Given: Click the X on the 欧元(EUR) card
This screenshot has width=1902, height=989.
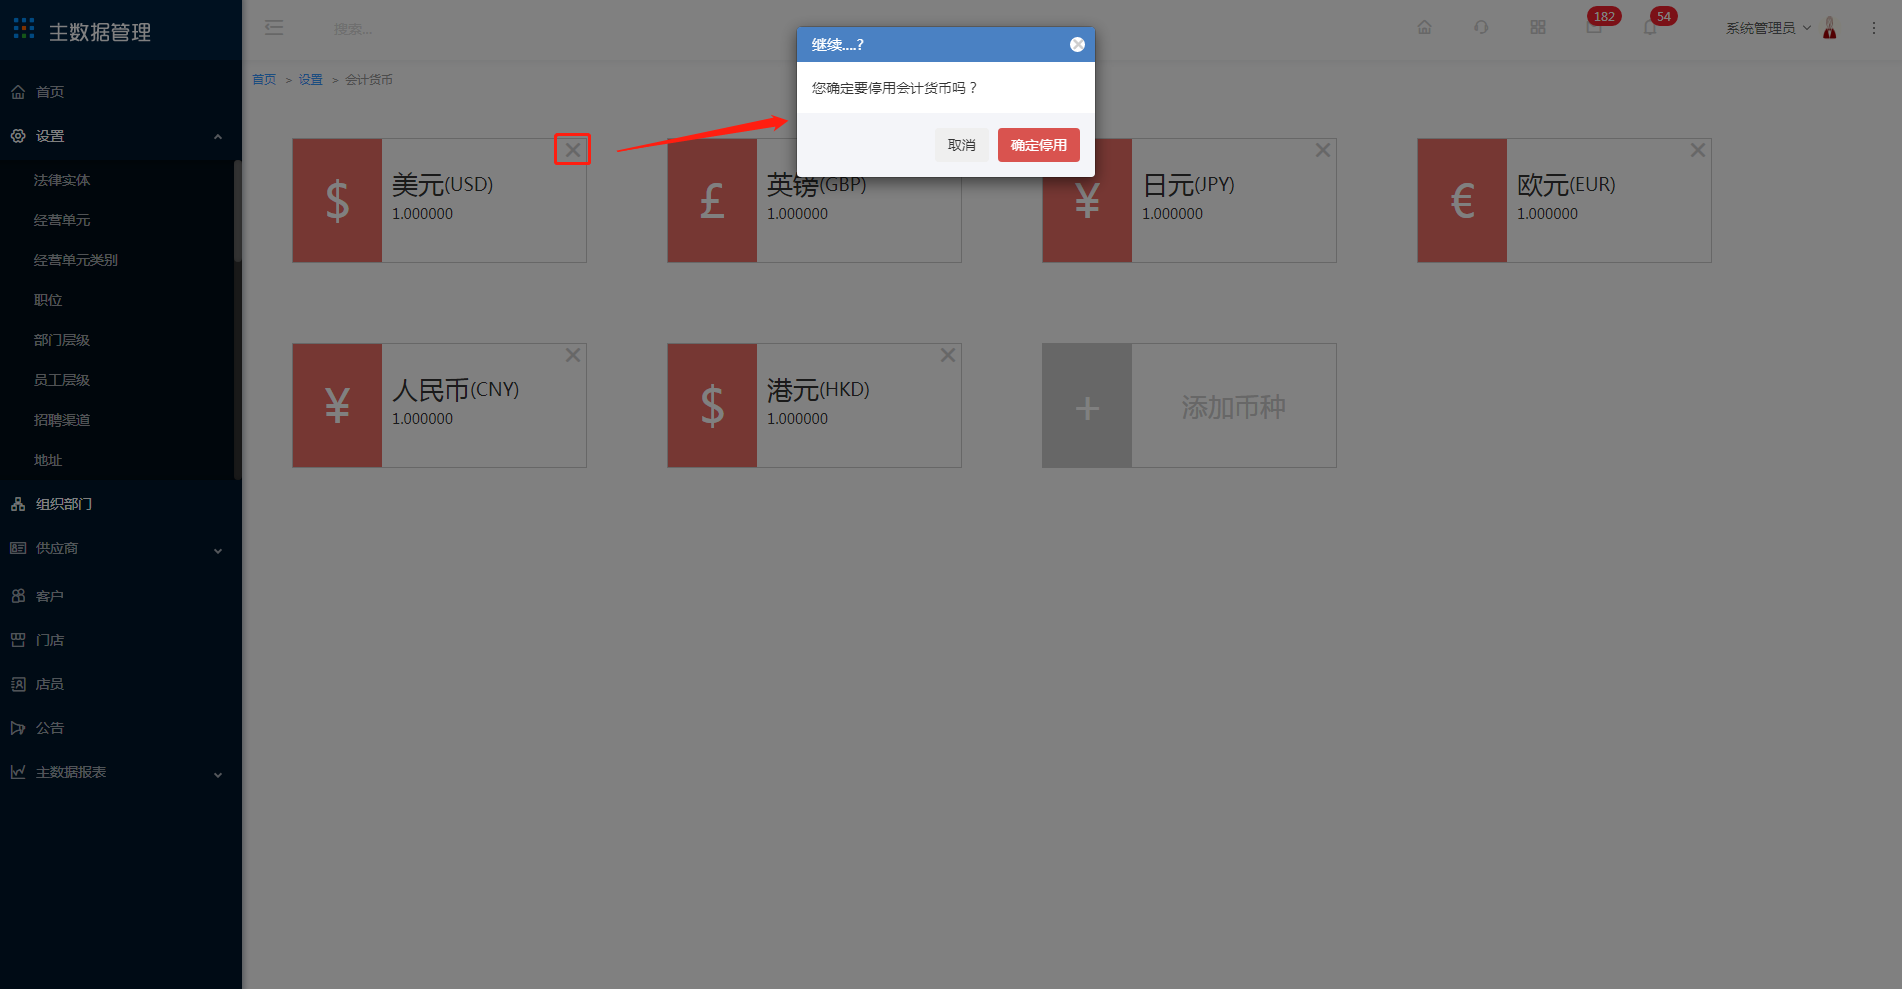Looking at the screenshot, I should point(1698,150).
